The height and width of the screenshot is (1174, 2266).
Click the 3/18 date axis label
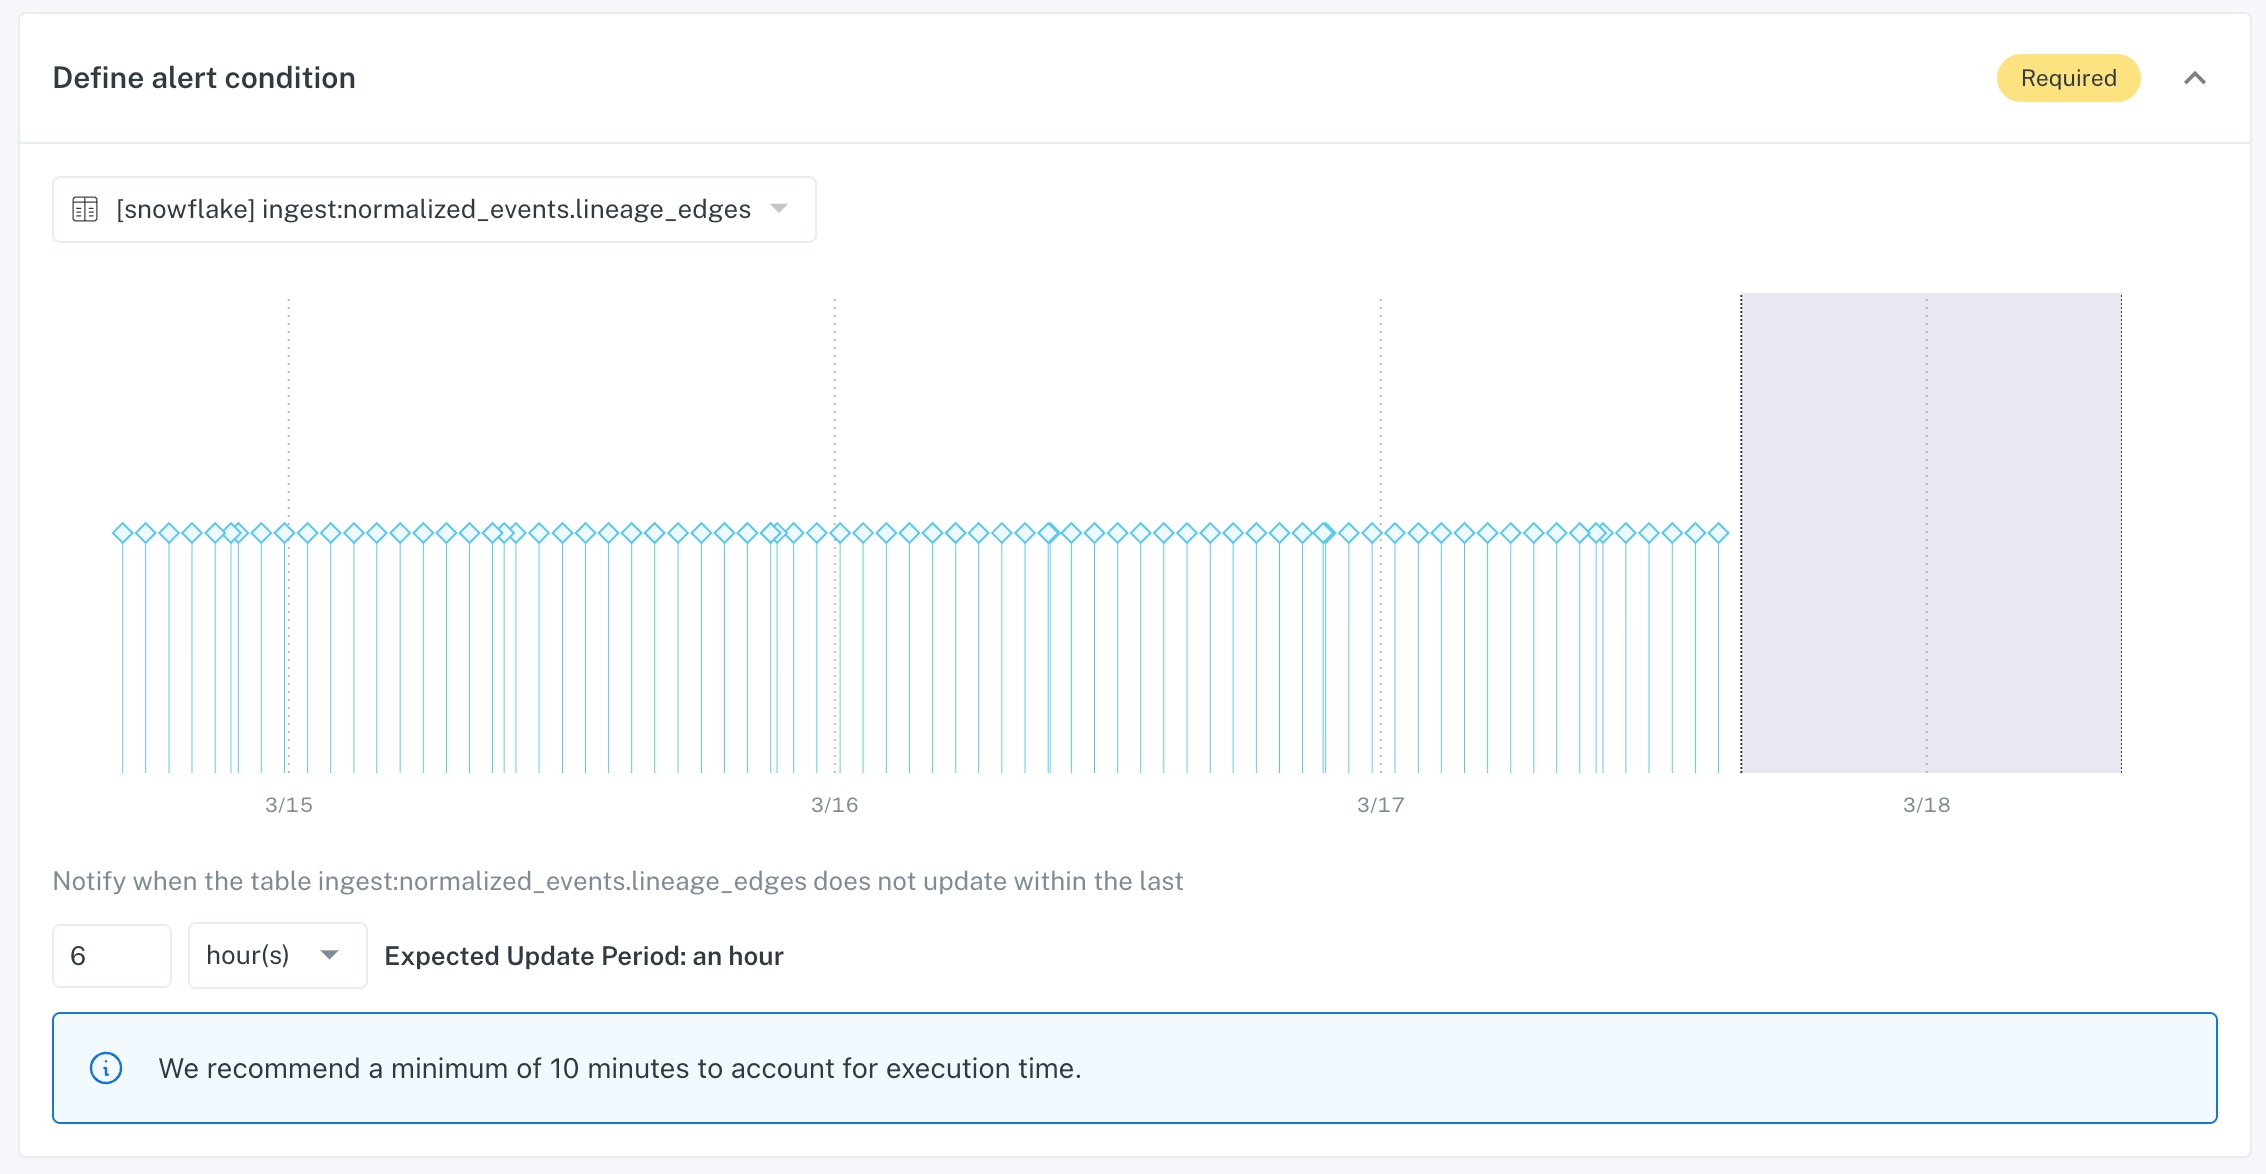click(1926, 805)
